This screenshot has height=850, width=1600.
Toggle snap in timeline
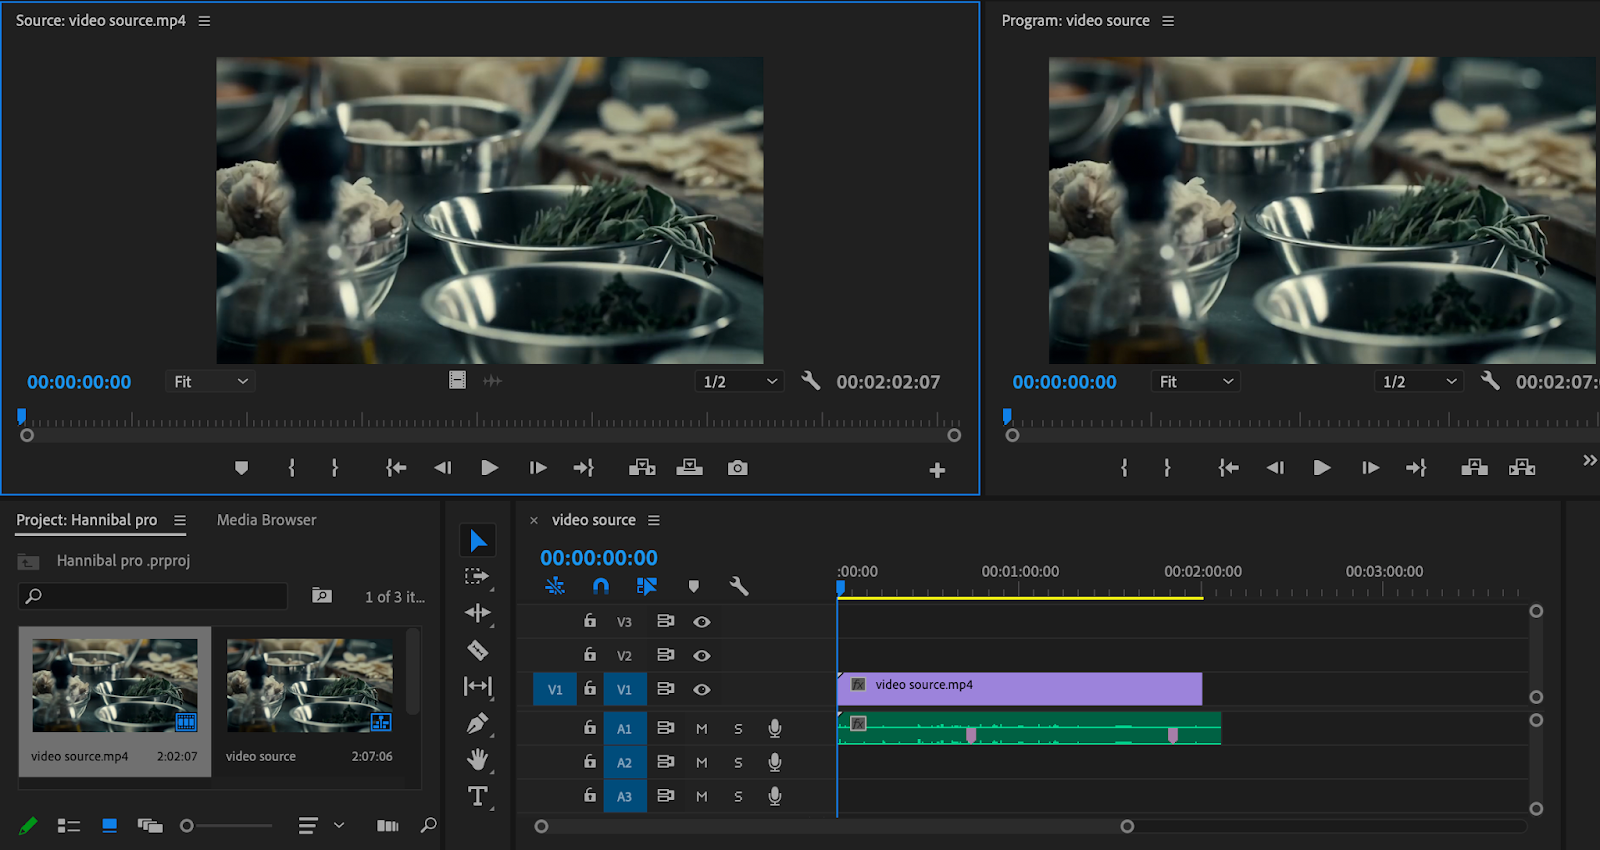[600, 586]
